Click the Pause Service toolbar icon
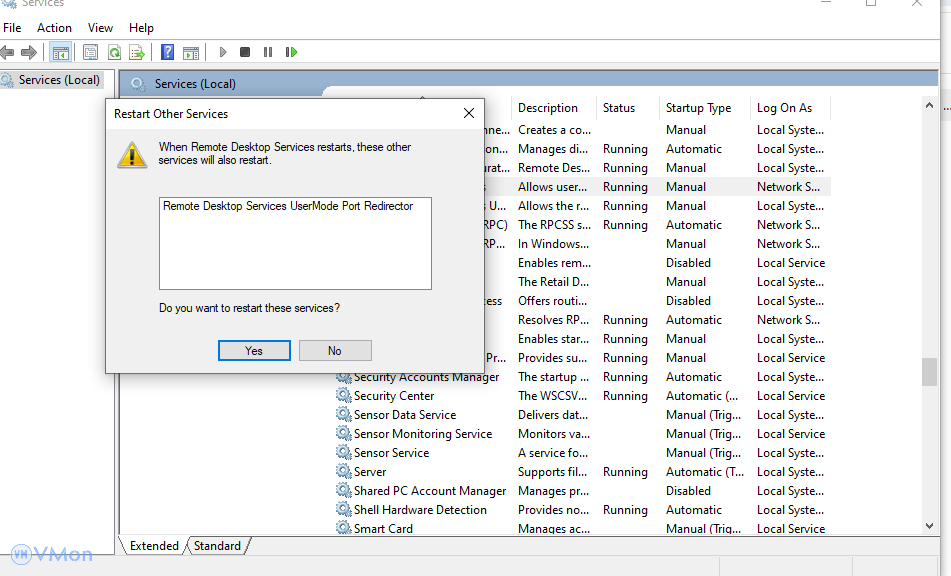Screen dimensions: 951x576 (x=268, y=52)
